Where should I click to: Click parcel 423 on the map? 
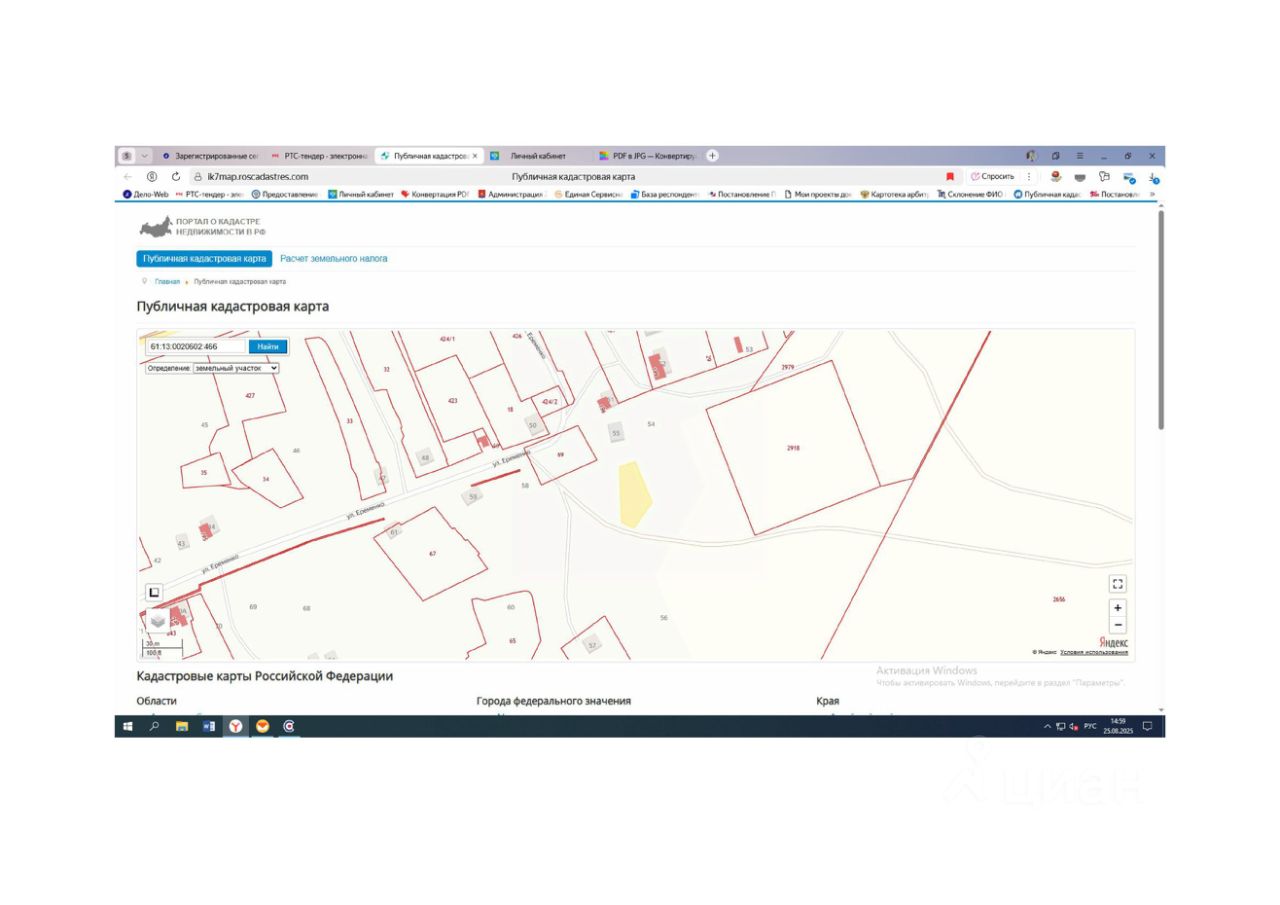452,400
